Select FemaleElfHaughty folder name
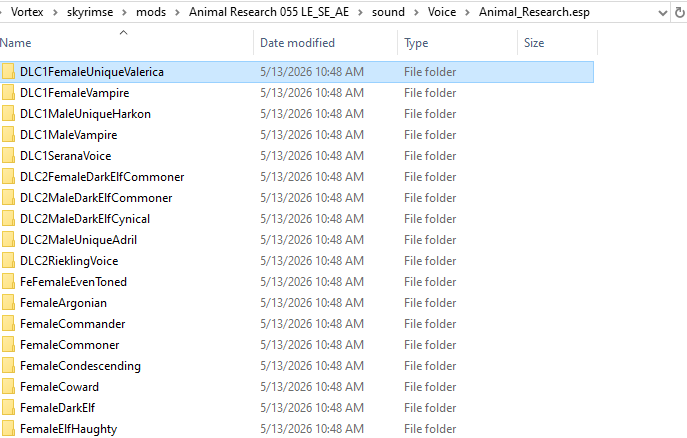 (69, 429)
